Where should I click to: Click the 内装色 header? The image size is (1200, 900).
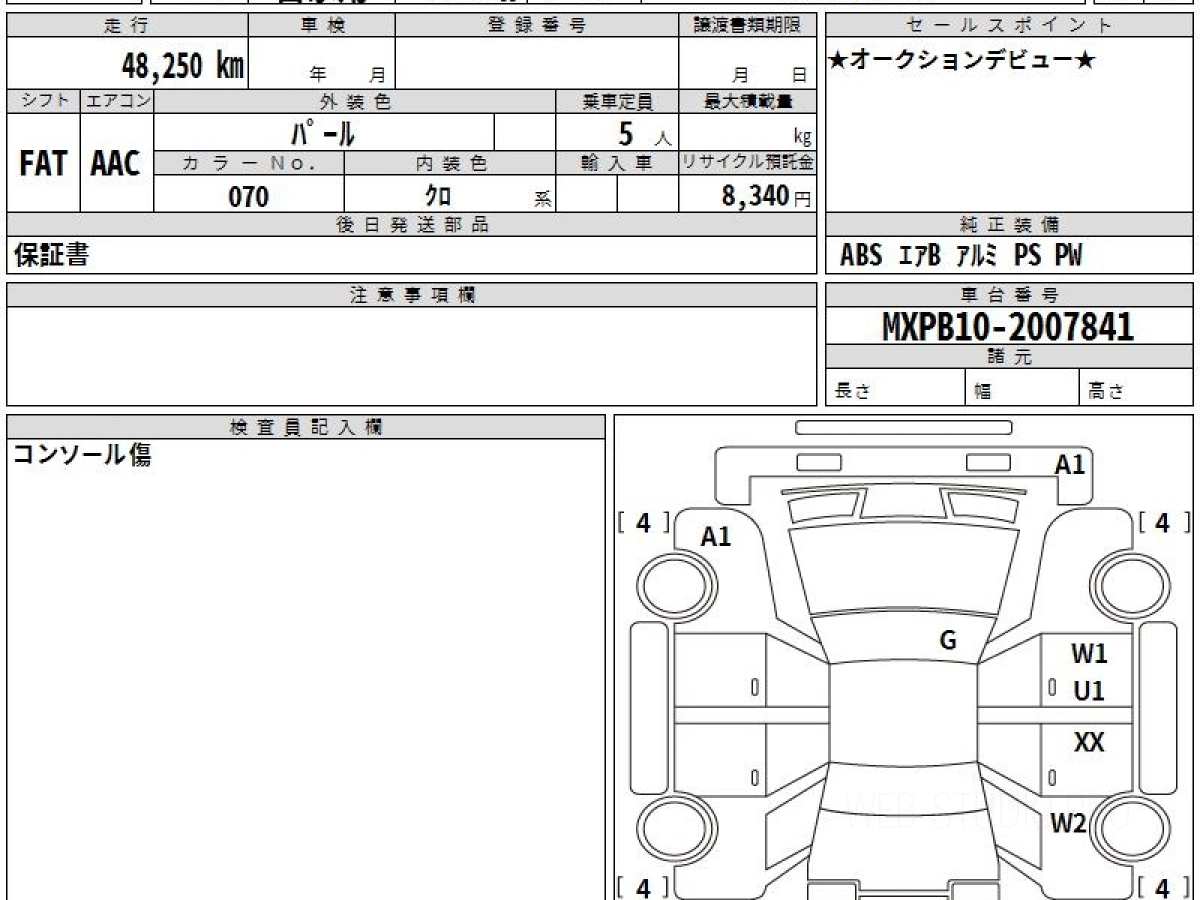point(450,164)
